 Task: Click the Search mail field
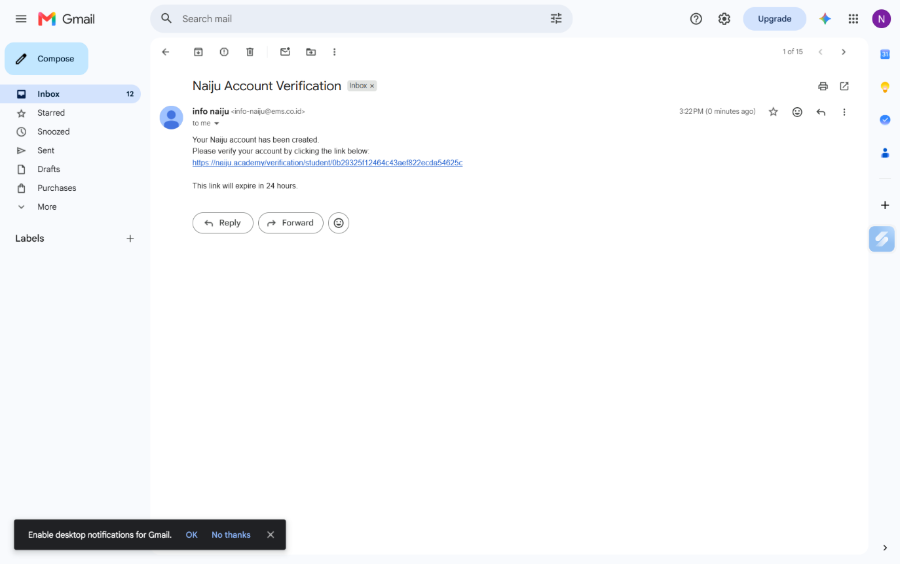pos(362,18)
